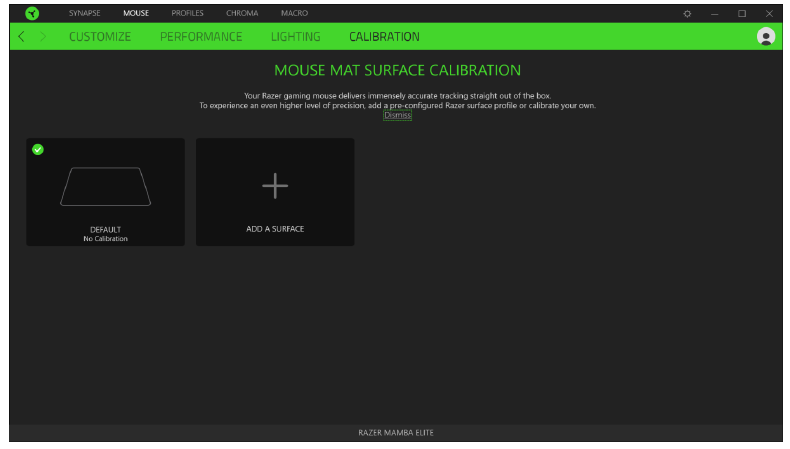This screenshot has width=790, height=449.
Task: Click the Razer Mamba Elite device name
Action: [396, 432]
